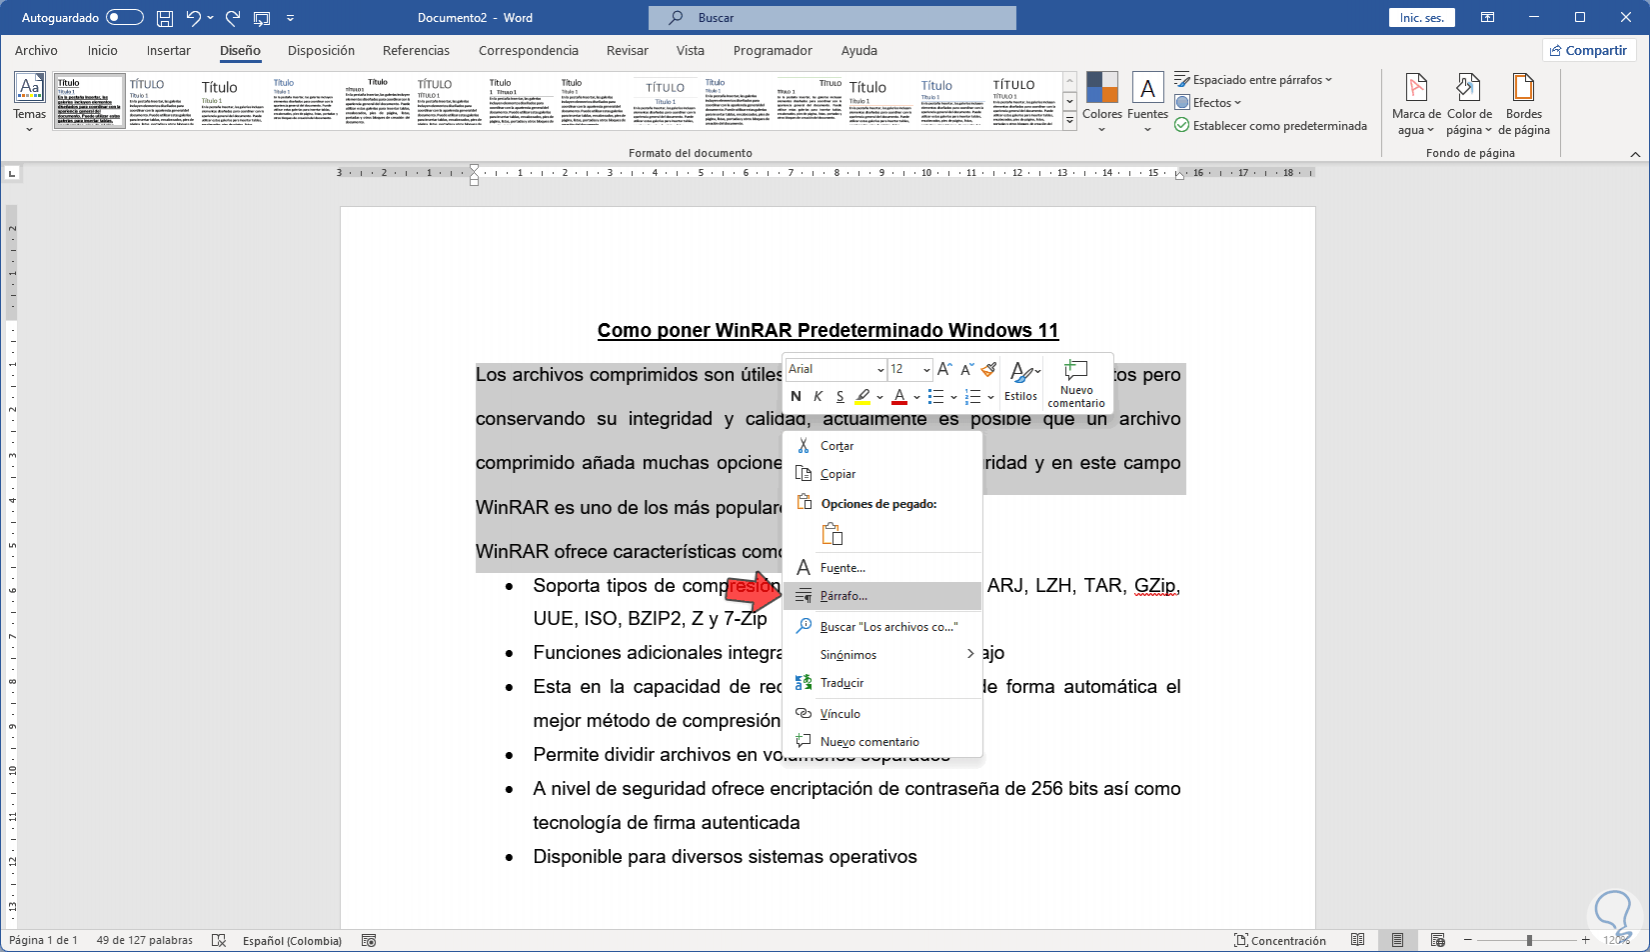Click the Compartir button
The height and width of the screenshot is (952, 1650).
[x=1588, y=50]
